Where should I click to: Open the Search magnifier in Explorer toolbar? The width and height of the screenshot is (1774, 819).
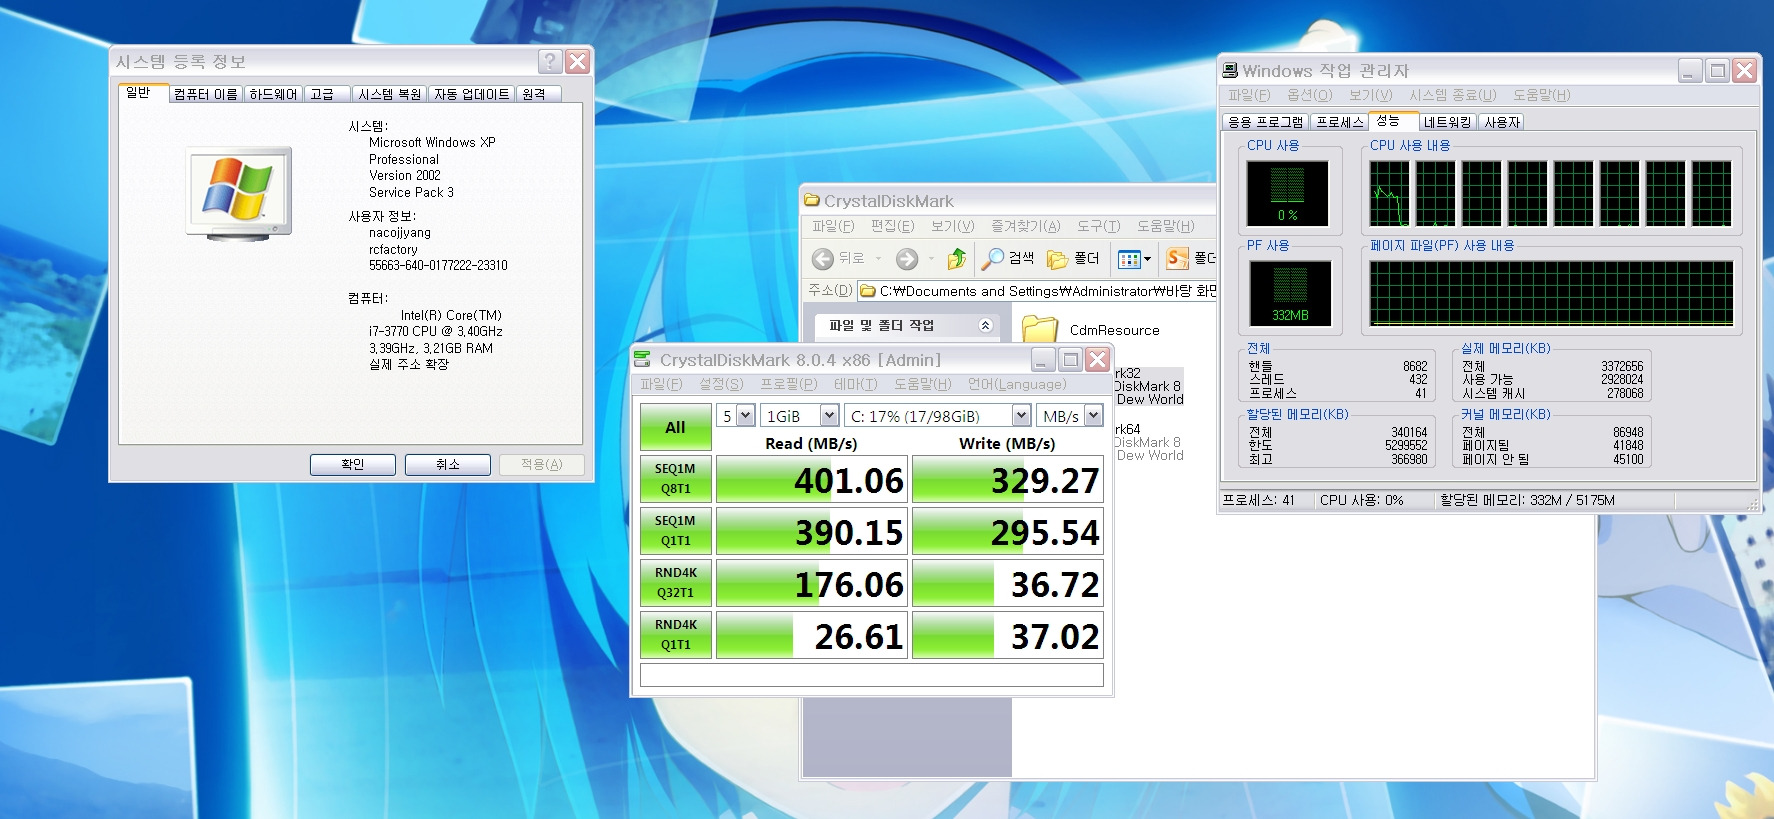pyautogui.click(x=992, y=259)
